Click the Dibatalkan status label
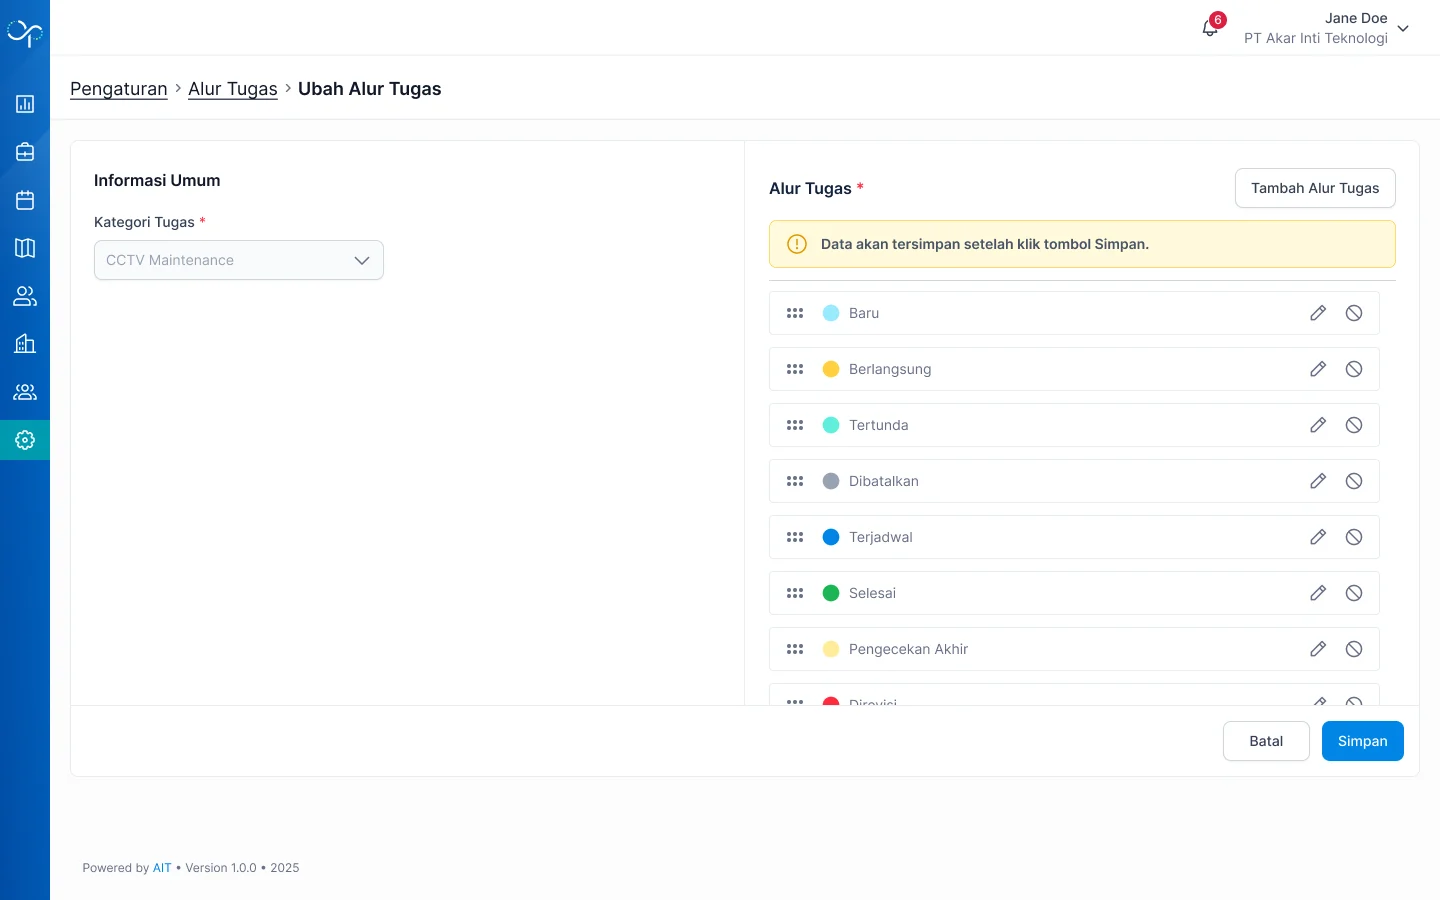This screenshot has height=900, width=1440. click(x=884, y=481)
